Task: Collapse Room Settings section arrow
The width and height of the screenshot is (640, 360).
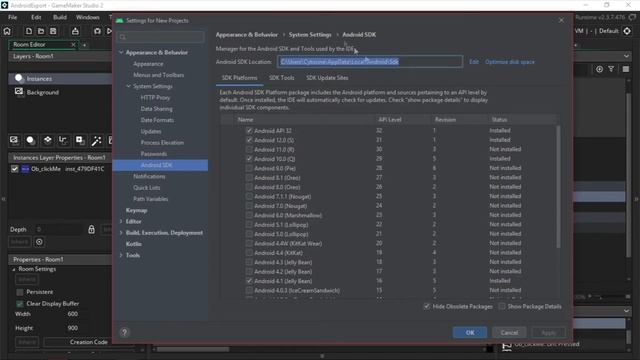Action: tap(14, 269)
